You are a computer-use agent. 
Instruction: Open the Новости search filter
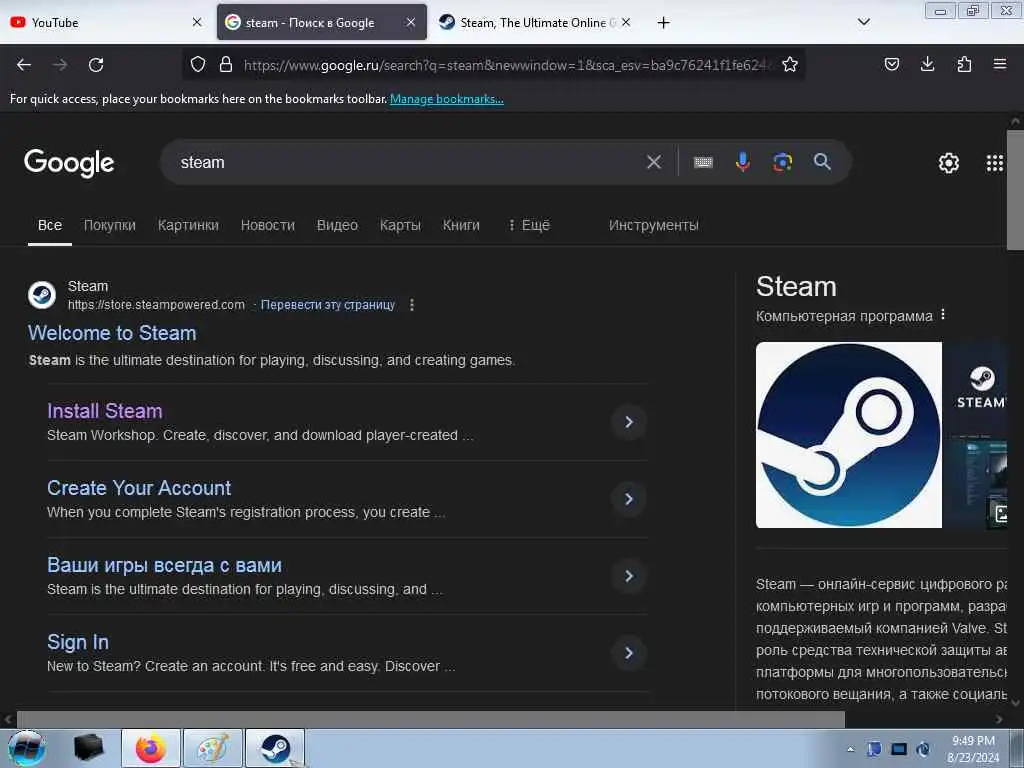click(268, 225)
